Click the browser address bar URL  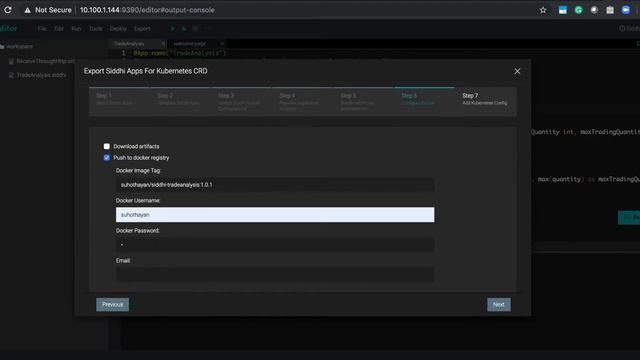pyautogui.click(x=147, y=10)
